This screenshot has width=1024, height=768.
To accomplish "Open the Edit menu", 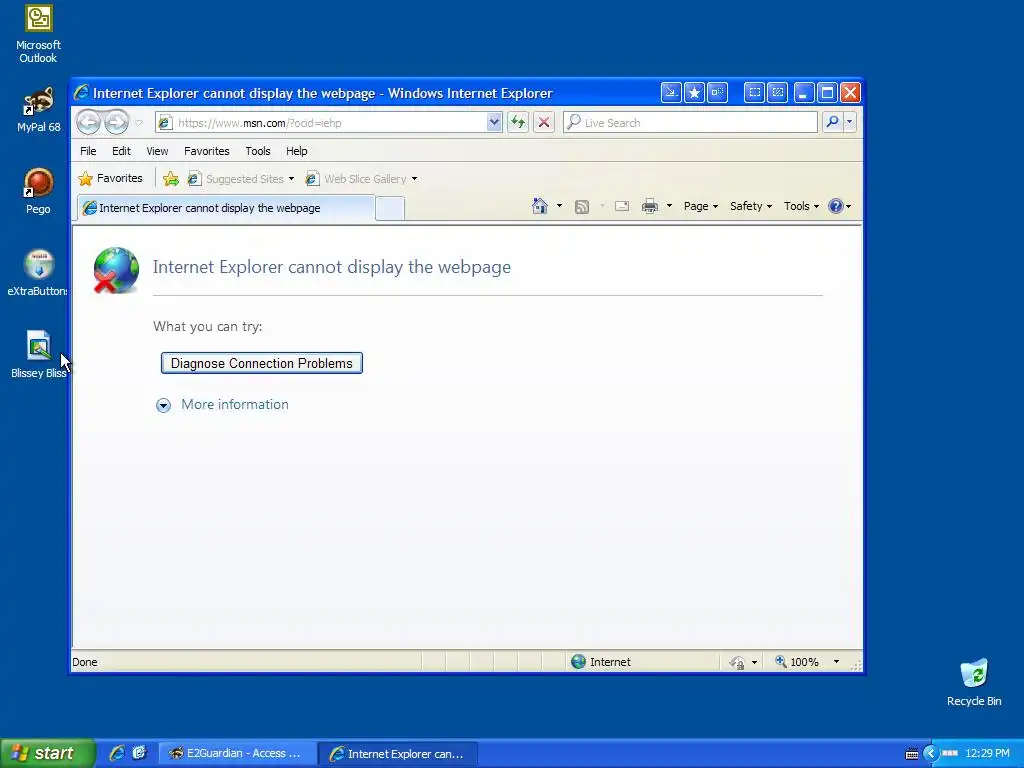I will (121, 151).
